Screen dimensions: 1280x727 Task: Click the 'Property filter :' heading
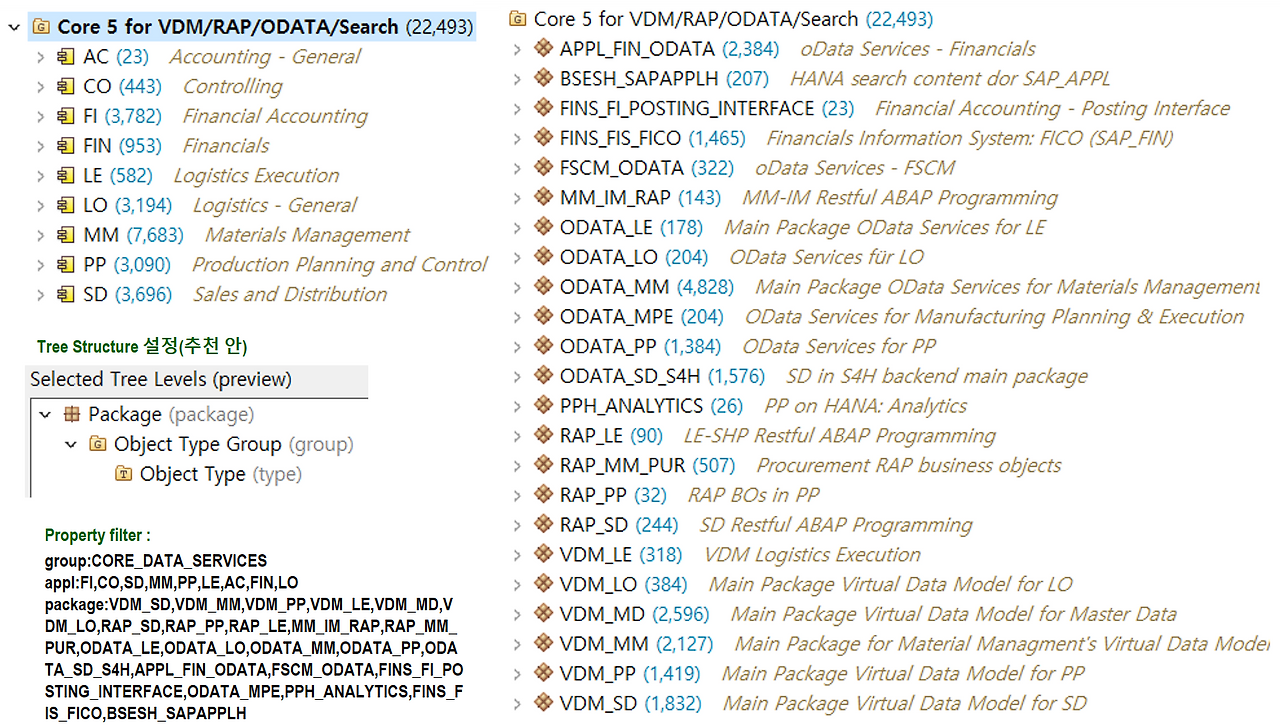[98, 536]
